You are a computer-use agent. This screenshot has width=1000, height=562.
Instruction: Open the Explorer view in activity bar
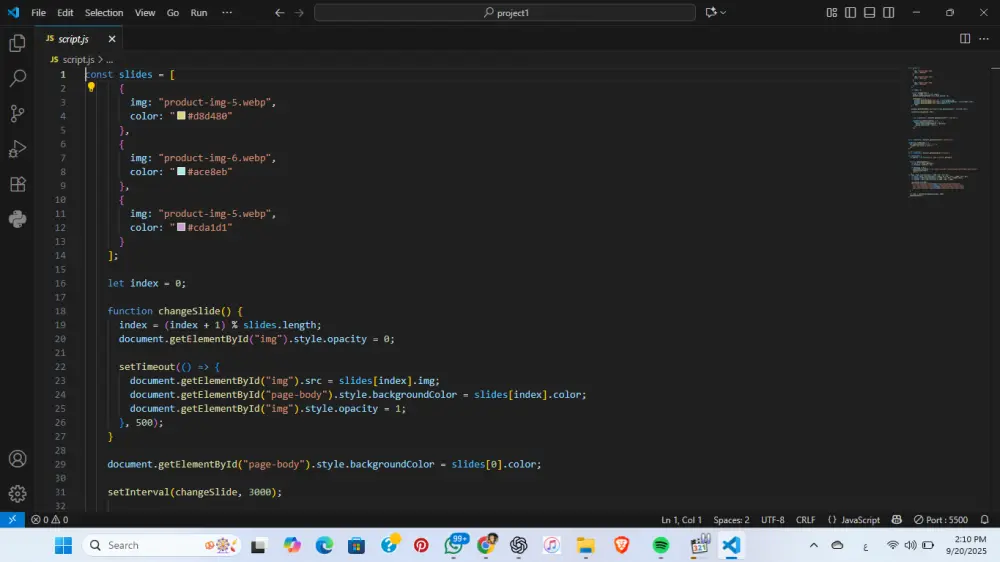(x=17, y=43)
